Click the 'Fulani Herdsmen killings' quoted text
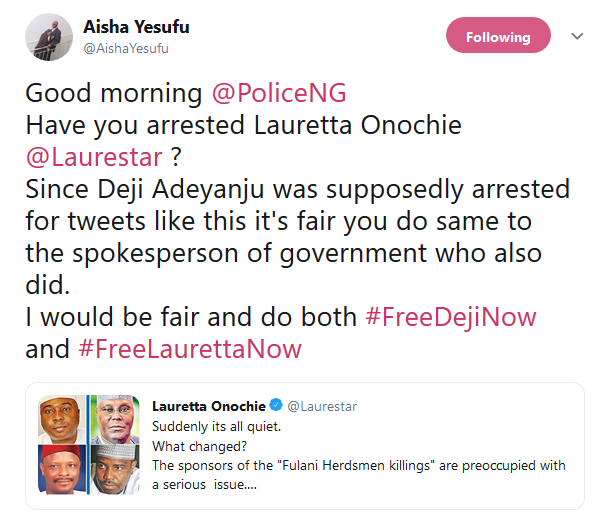Screen dimensions: 599x513 click(x=356, y=466)
